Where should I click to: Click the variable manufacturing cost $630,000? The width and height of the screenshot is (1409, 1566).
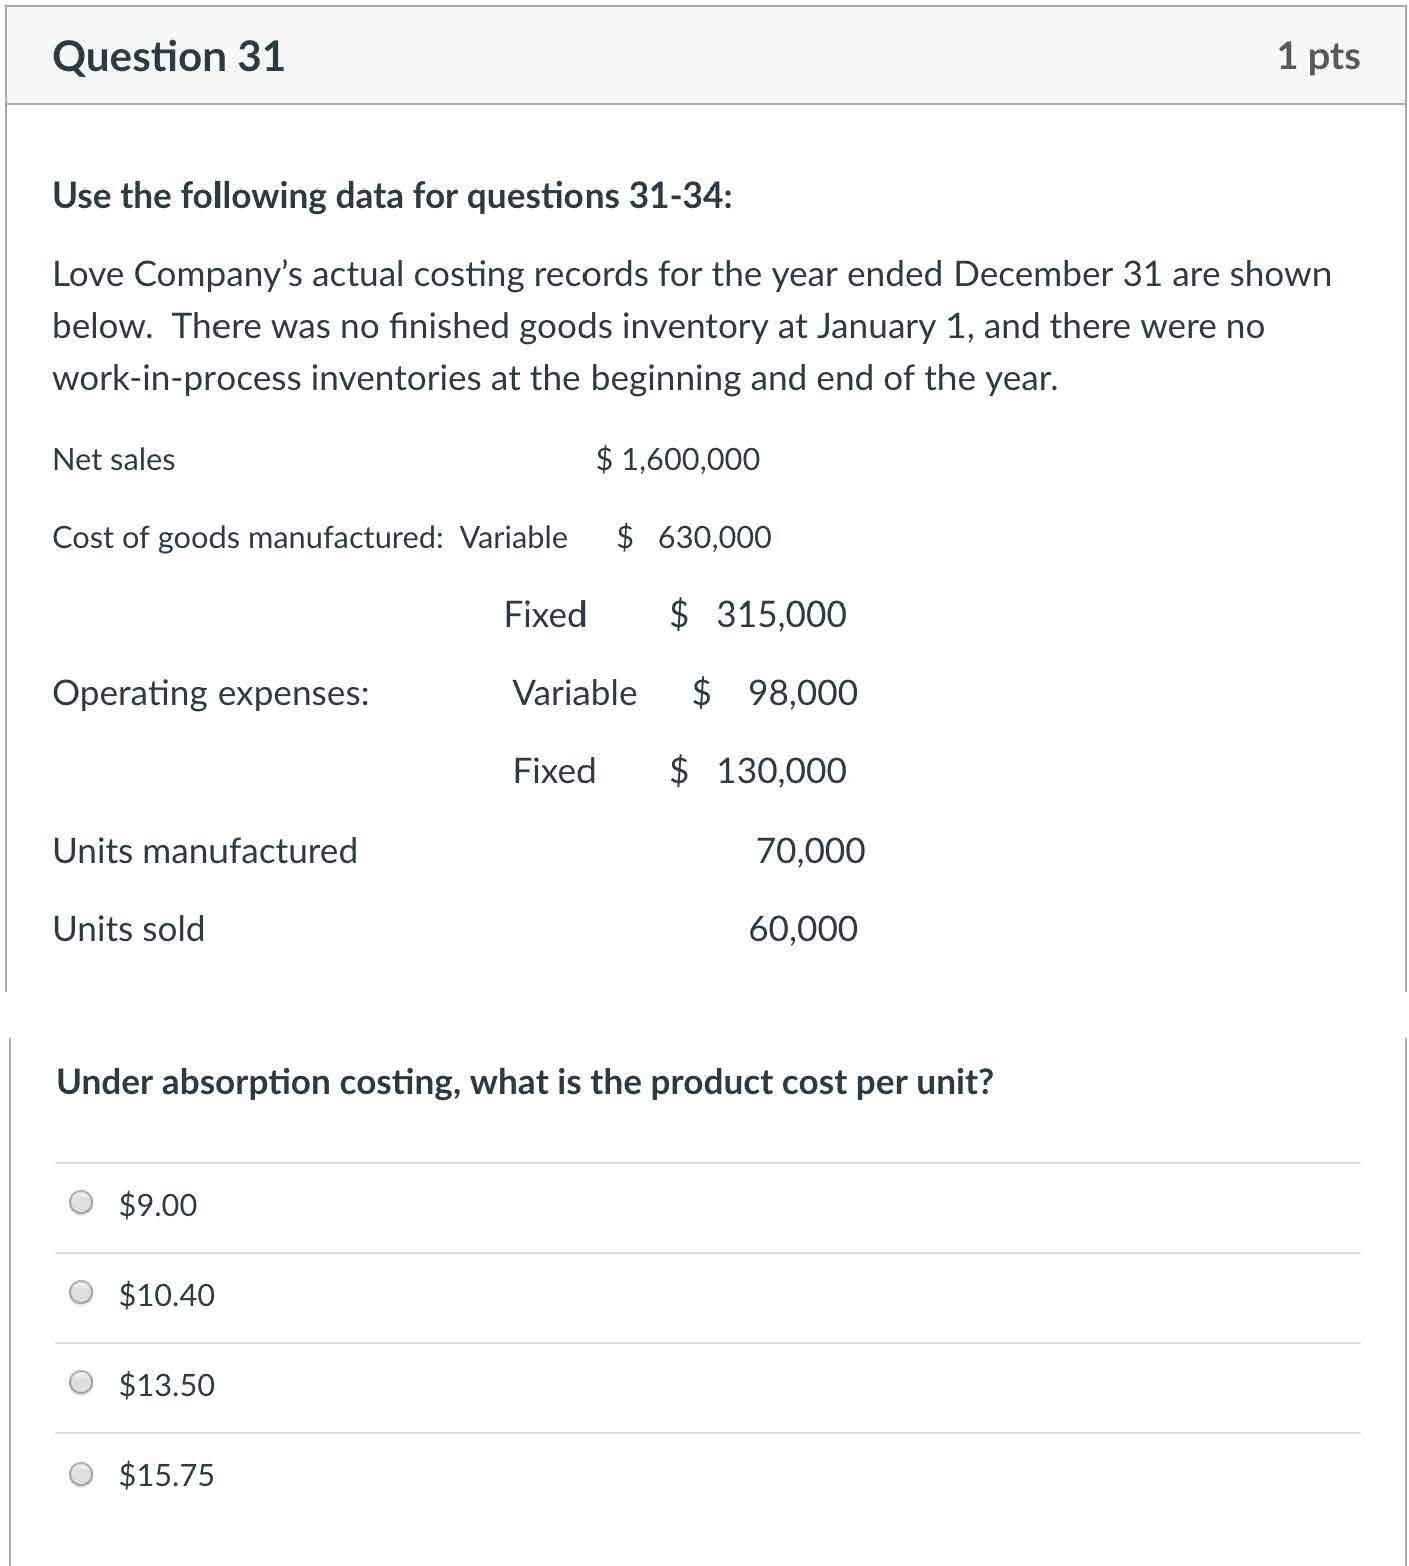tap(694, 537)
